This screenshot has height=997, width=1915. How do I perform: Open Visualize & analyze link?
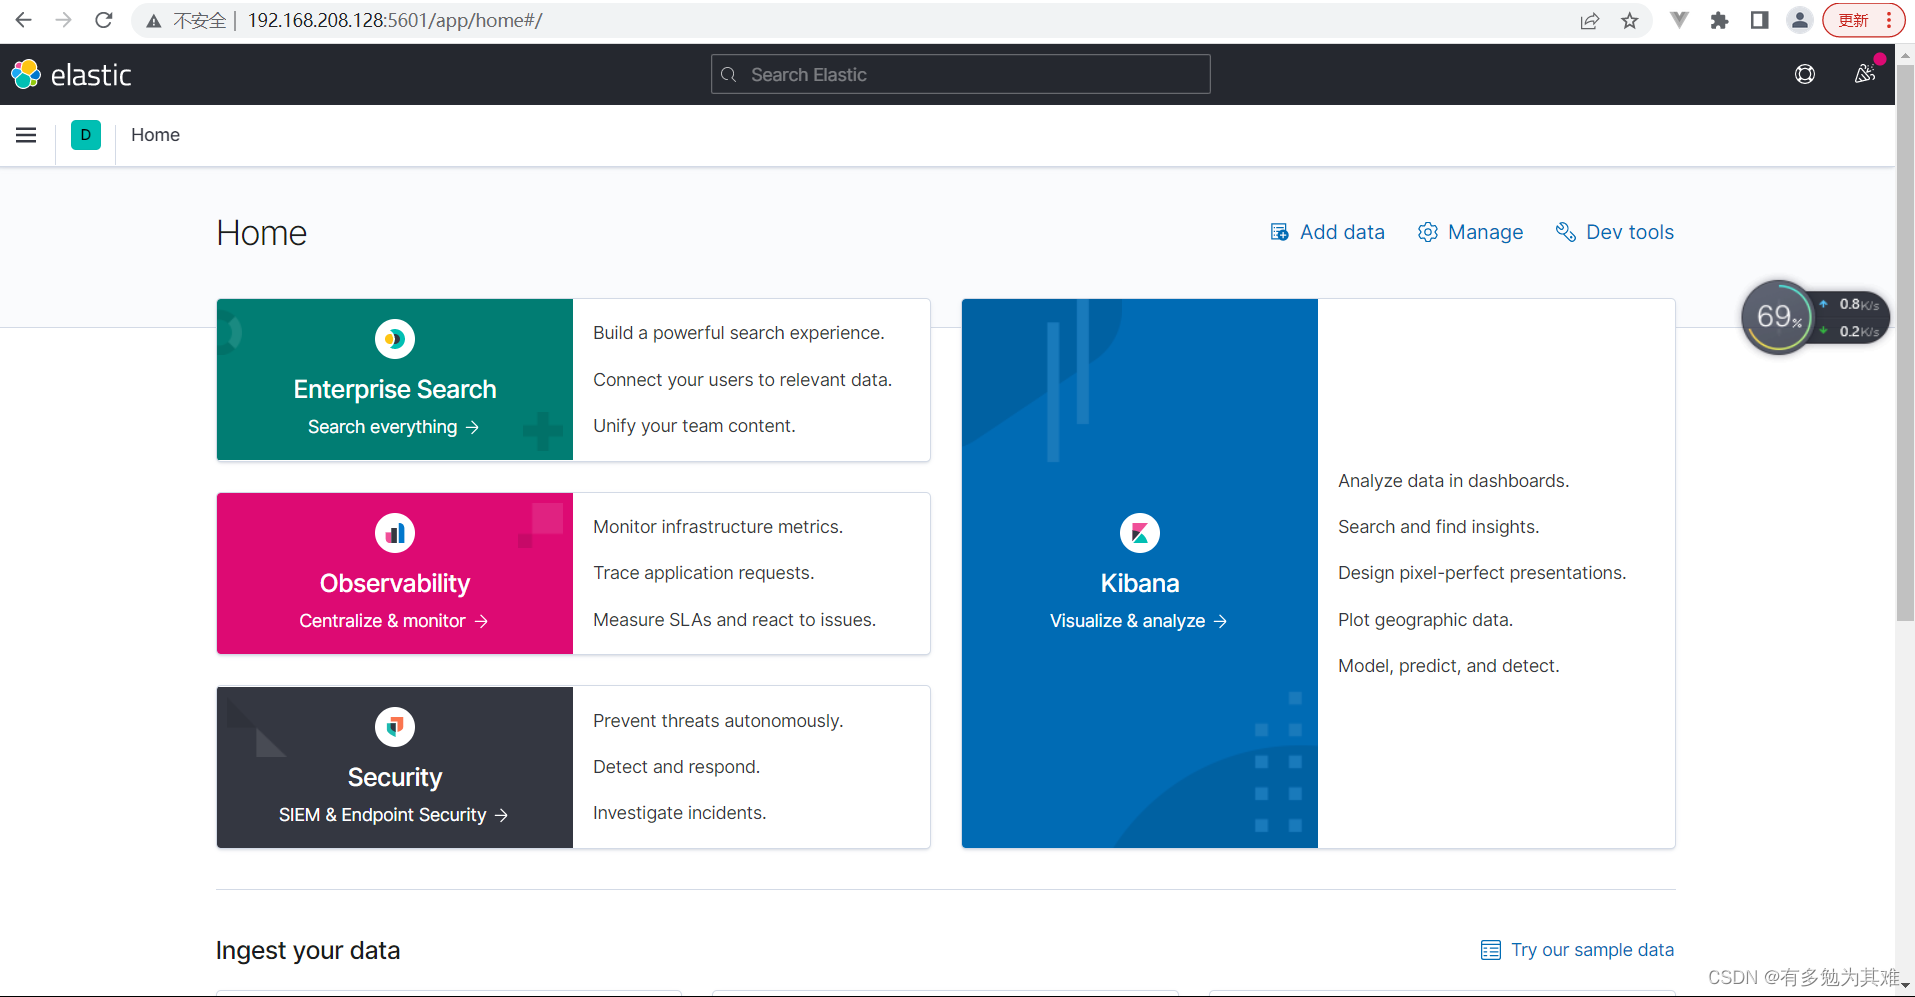click(1138, 621)
